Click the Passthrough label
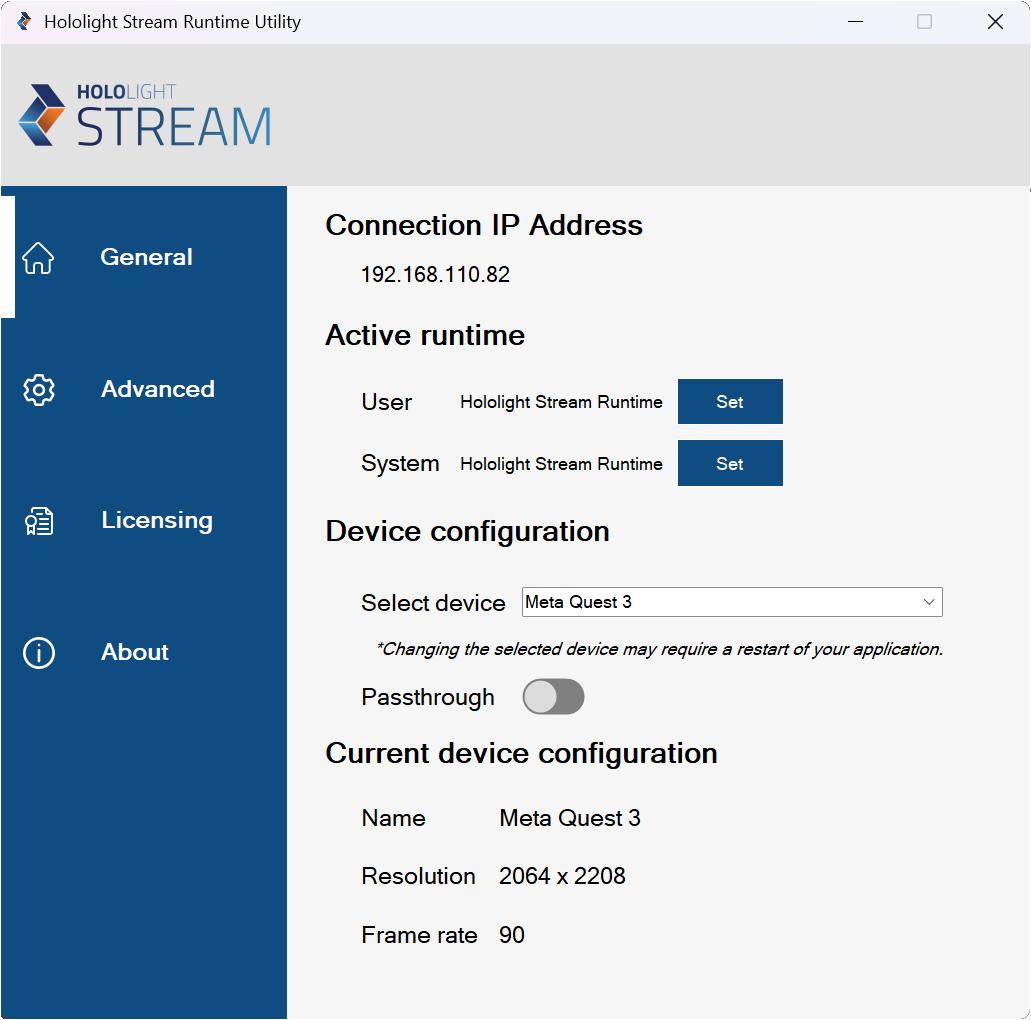This screenshot has width=1031, height=1020. [427, 698]
